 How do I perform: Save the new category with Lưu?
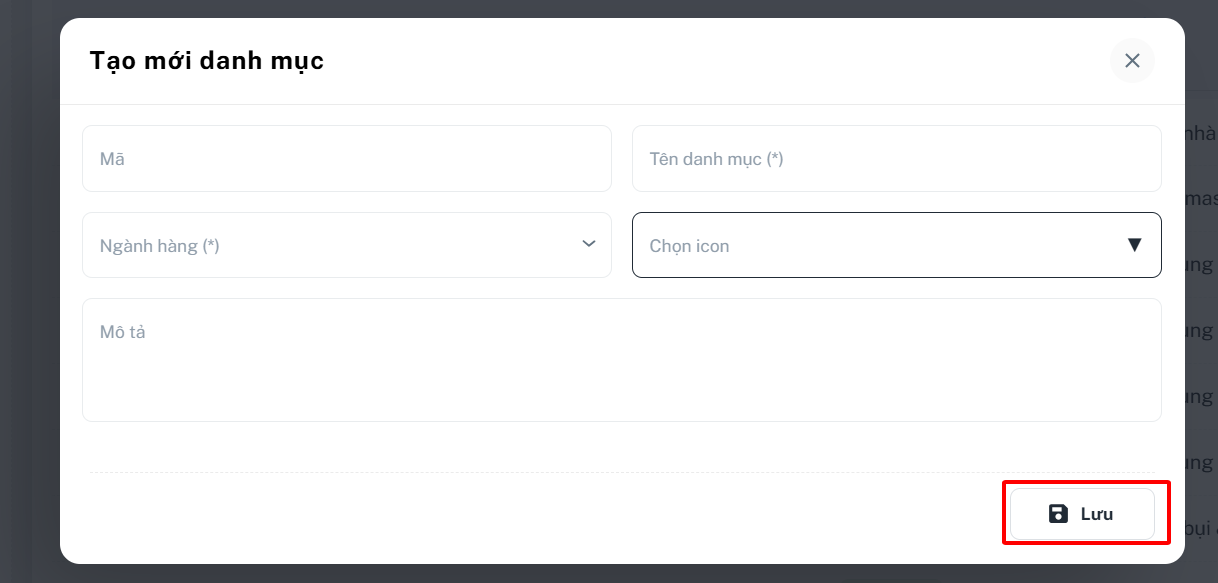1082,514
